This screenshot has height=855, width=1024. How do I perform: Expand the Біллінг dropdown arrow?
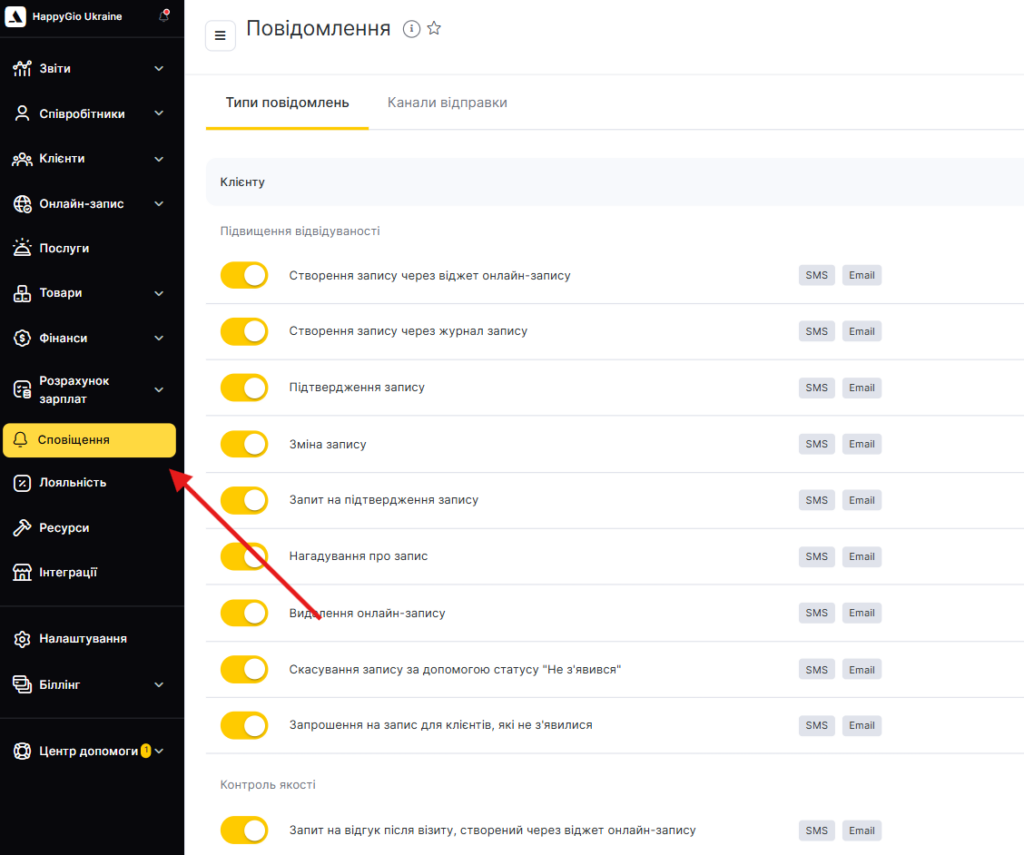tap(159, 685)
